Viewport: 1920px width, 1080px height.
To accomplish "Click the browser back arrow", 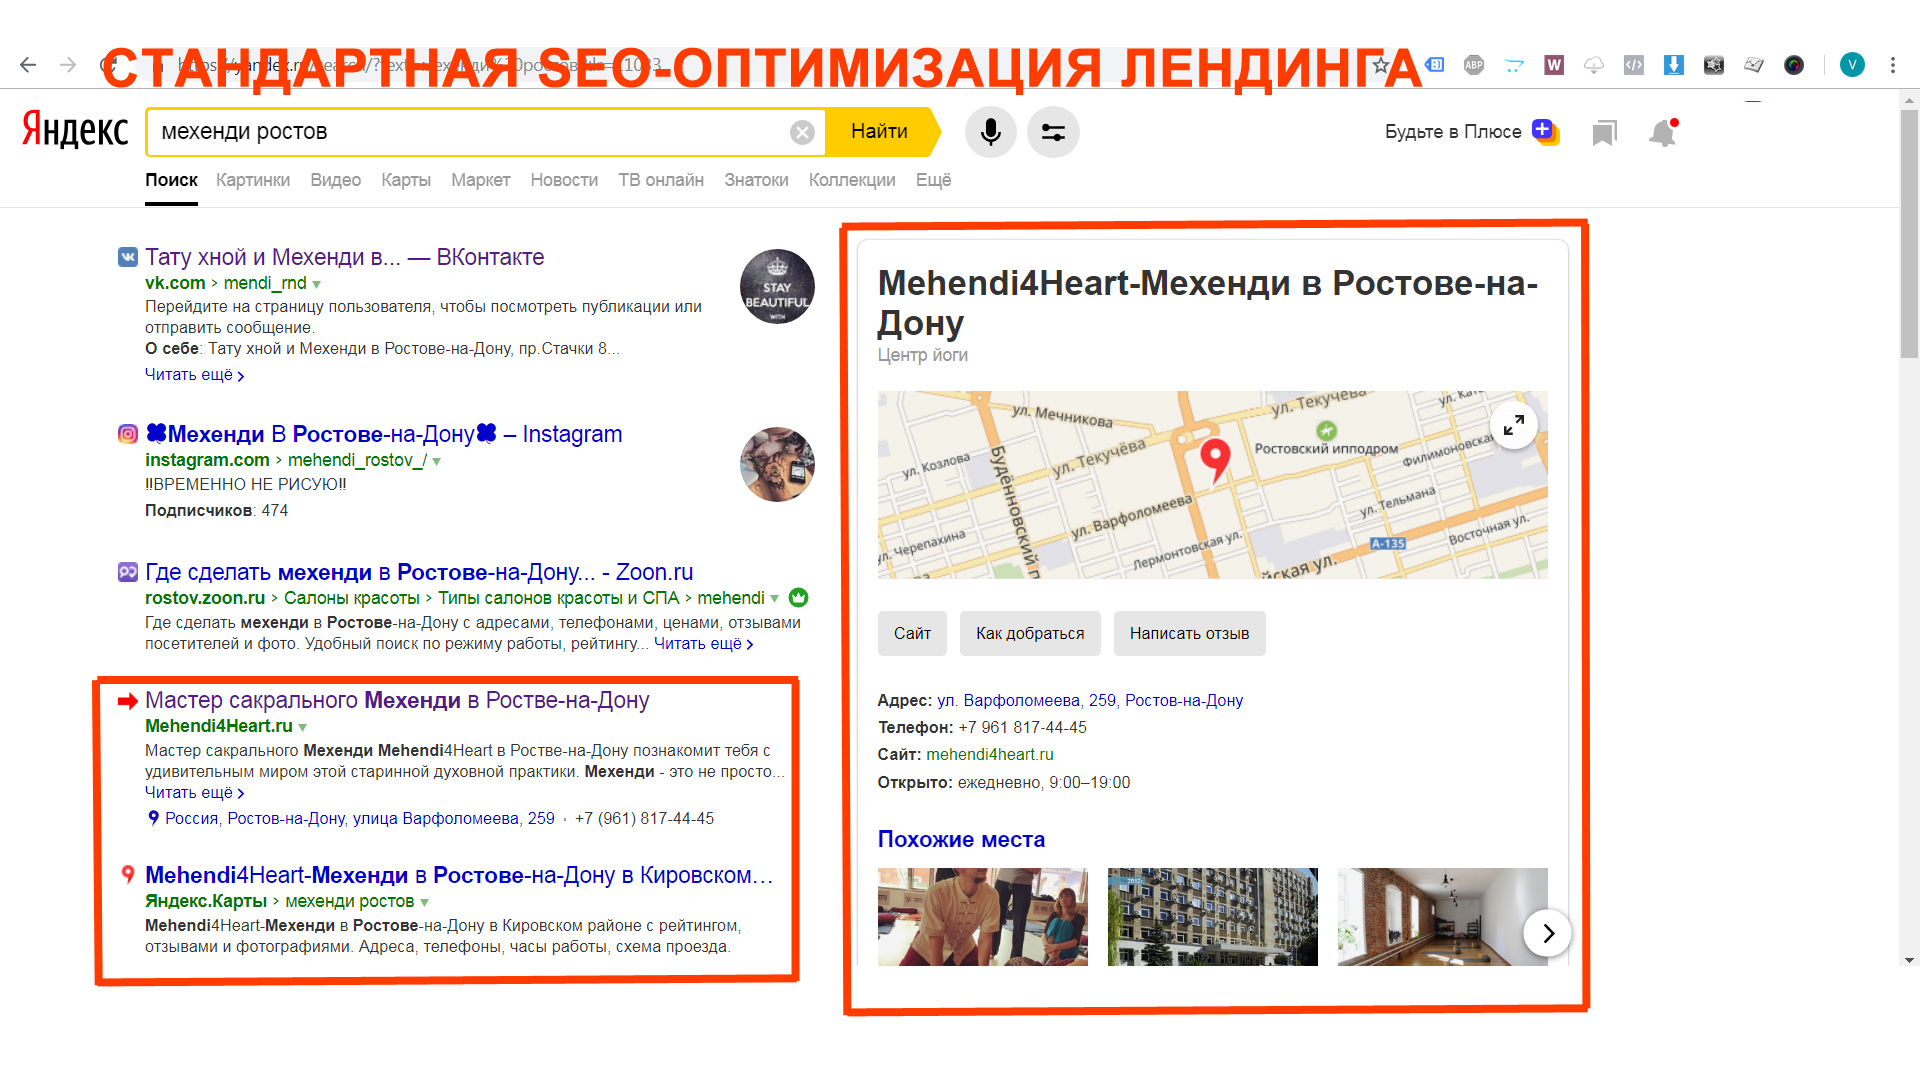I will tap(28, 65).
